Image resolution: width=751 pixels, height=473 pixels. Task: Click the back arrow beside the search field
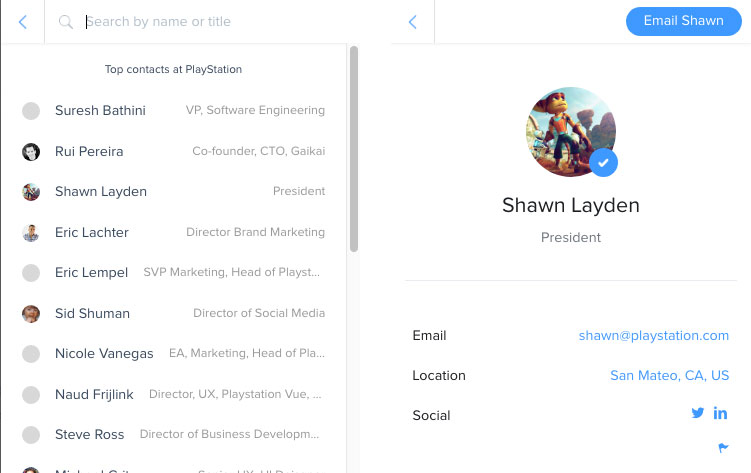tap(23, 22)
